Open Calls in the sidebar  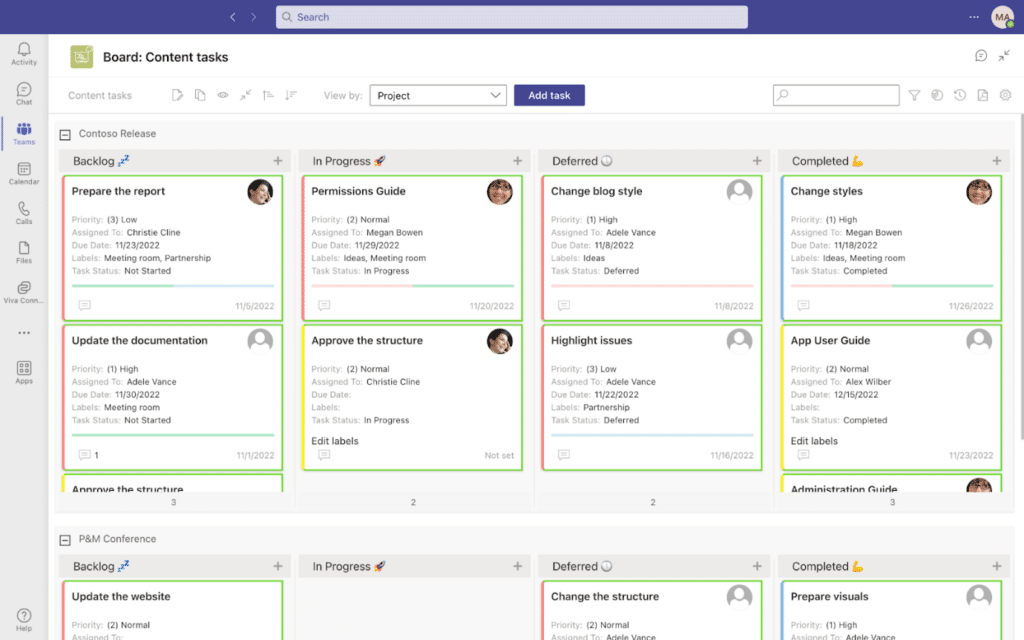[24, 213]
